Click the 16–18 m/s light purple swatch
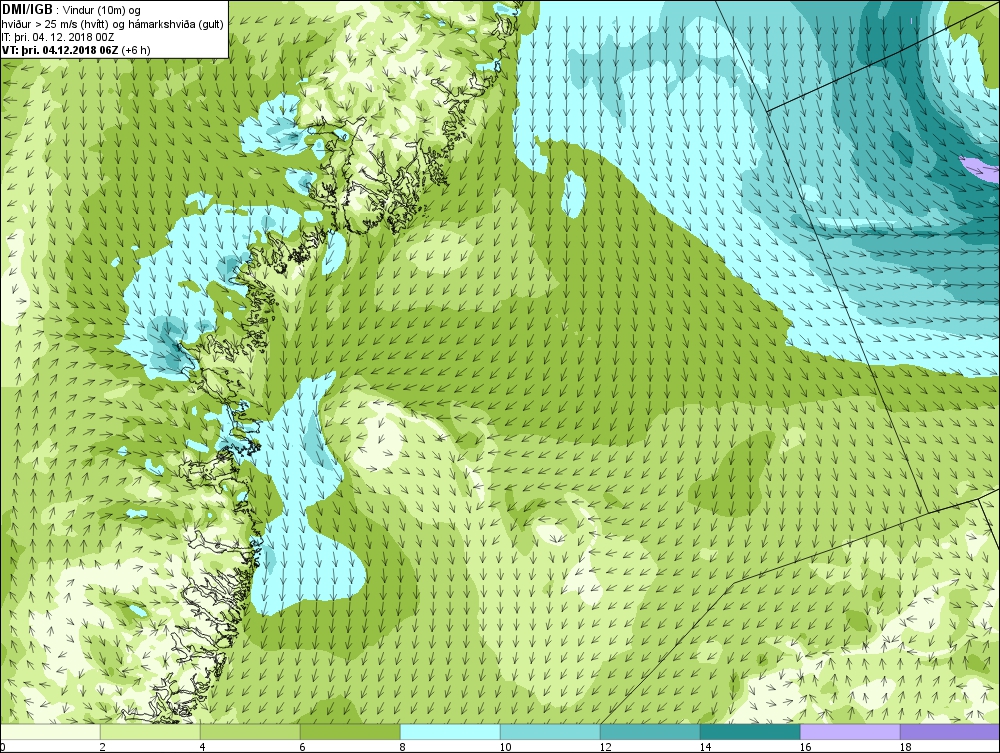The width and height of the screenshot is (1000, 753). point(850,732)
